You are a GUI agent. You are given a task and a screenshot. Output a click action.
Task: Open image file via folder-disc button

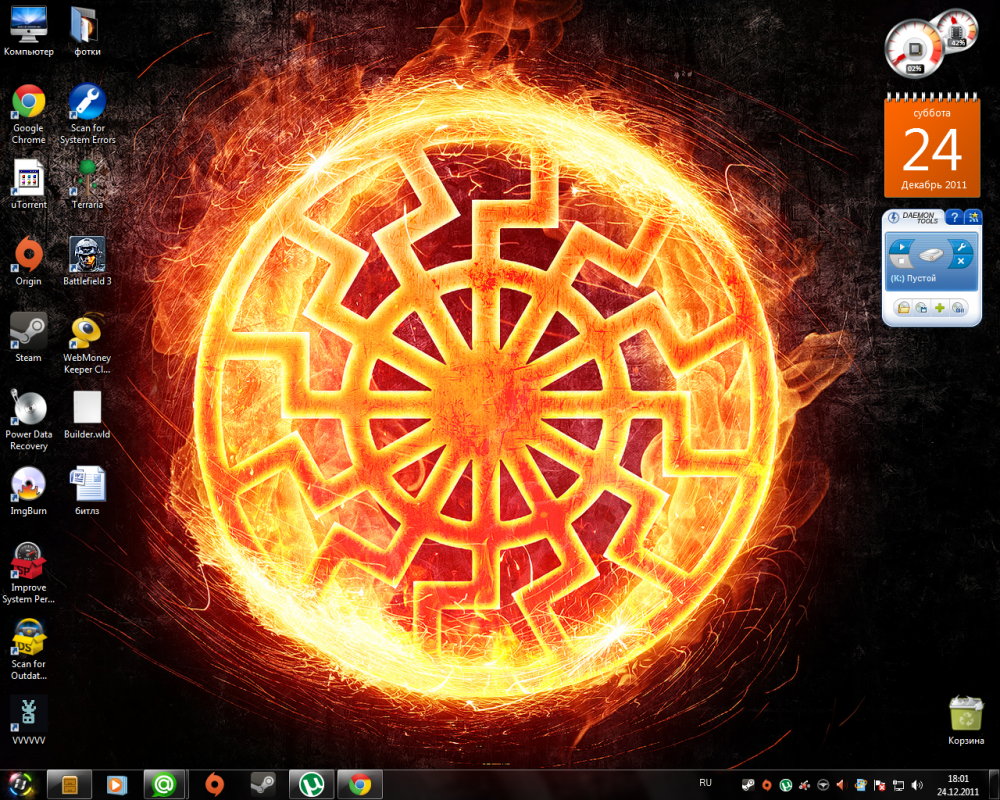point(904,308)
